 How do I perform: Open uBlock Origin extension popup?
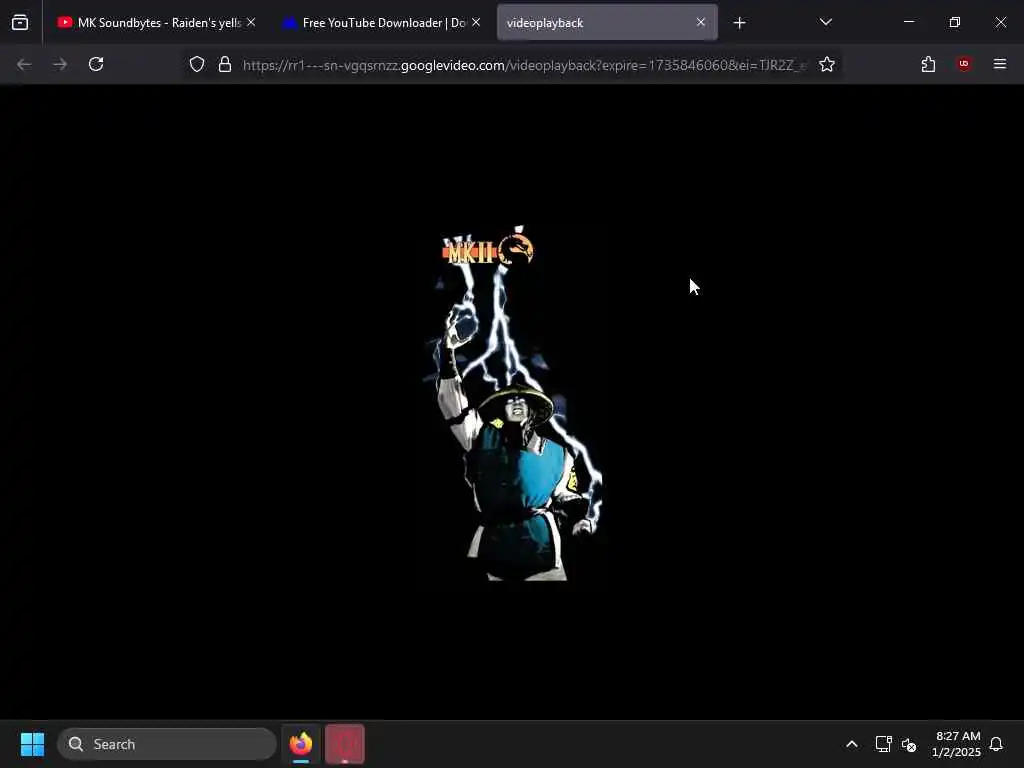click(x=964, y=64)
